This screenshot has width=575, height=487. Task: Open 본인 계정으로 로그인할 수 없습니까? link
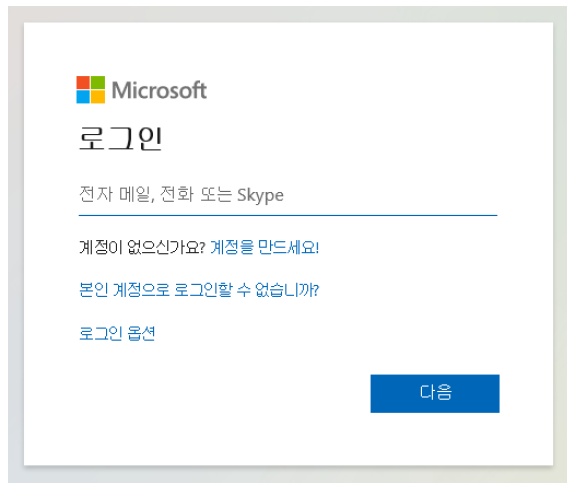199,290
